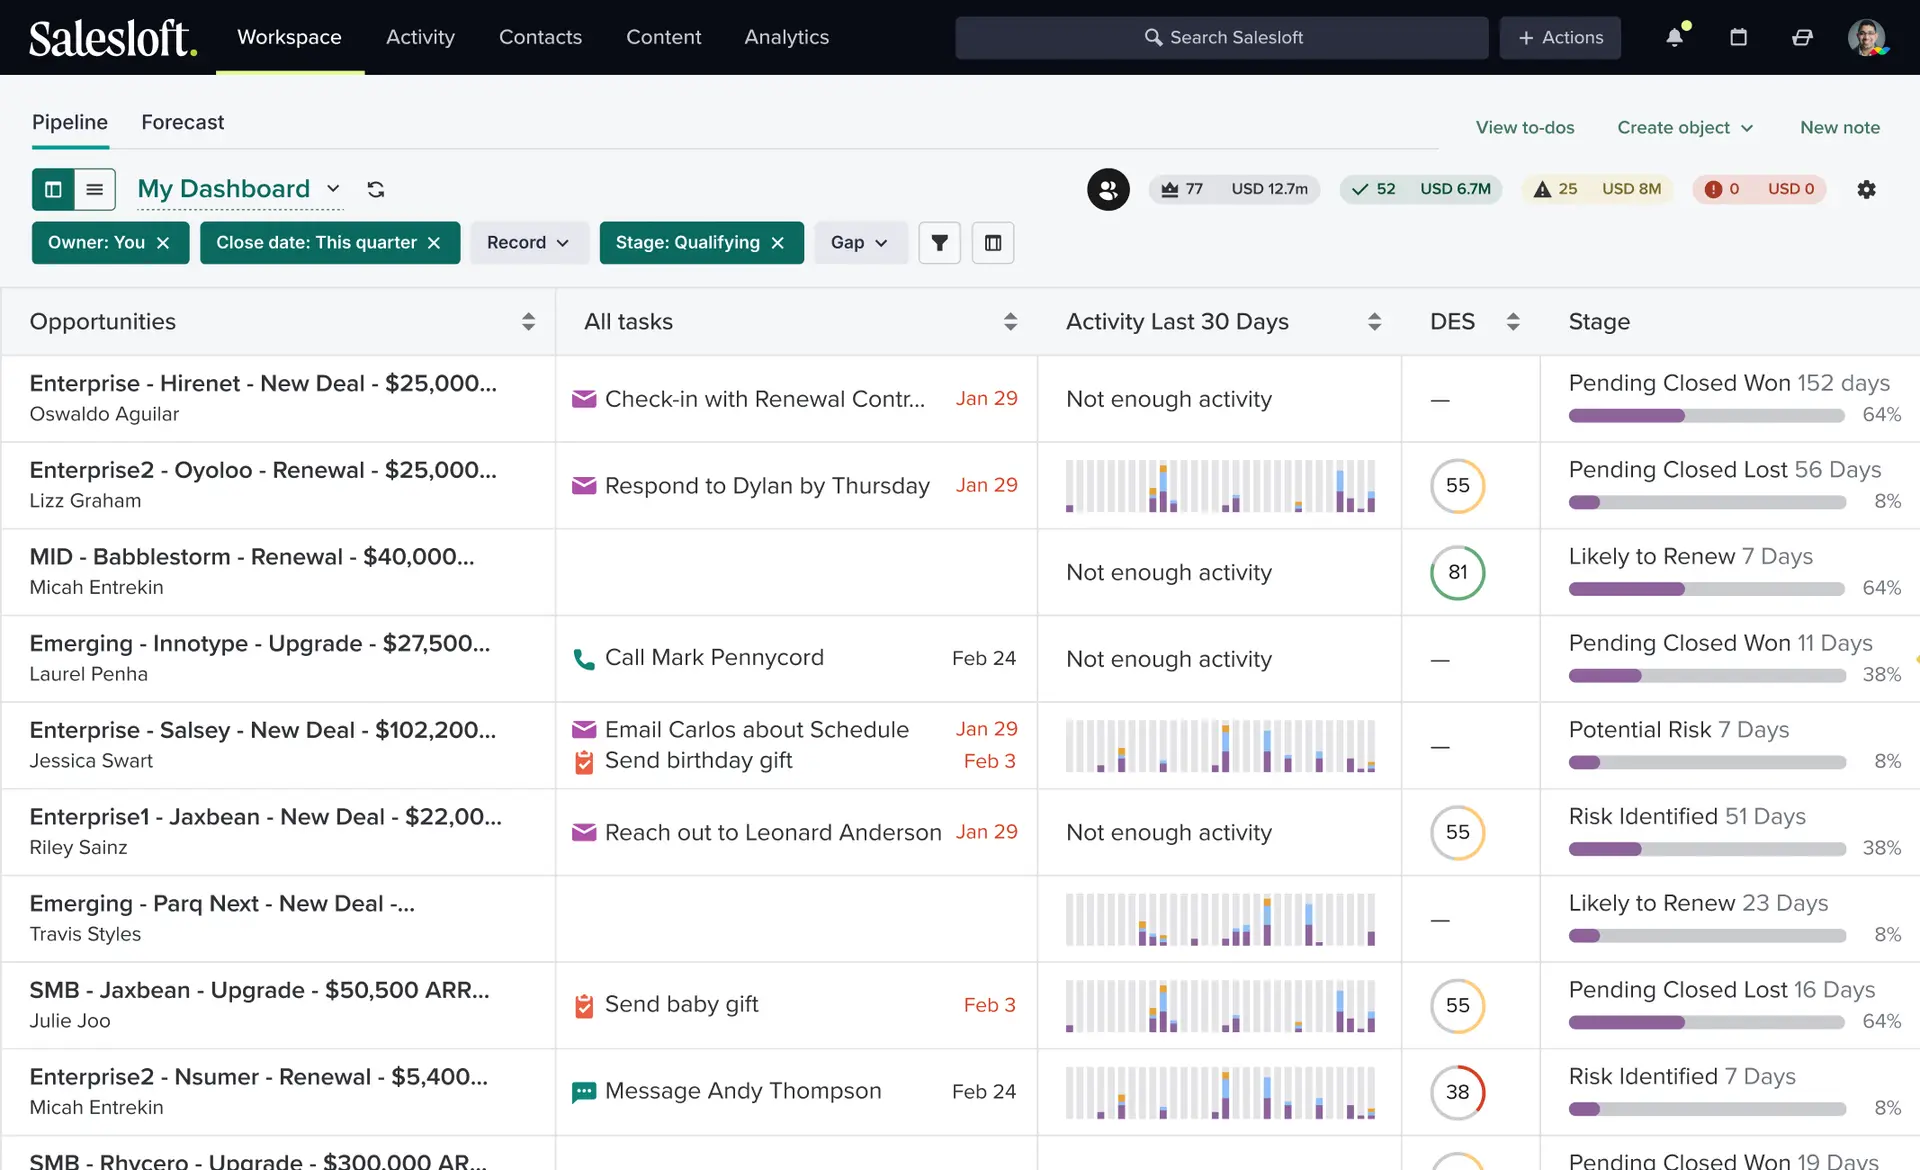The width and height of the screenshot is (1920, 1170).
Task: Open the notifications bell
Action: (x=1675, y=37)
